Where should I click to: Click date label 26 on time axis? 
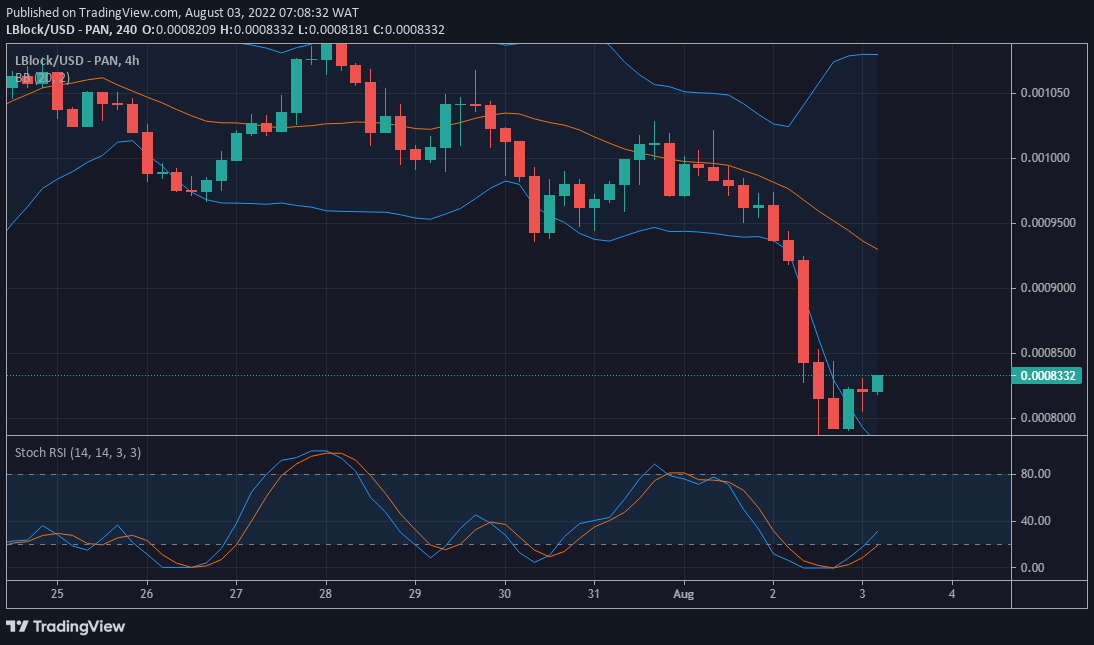[147, 594]
